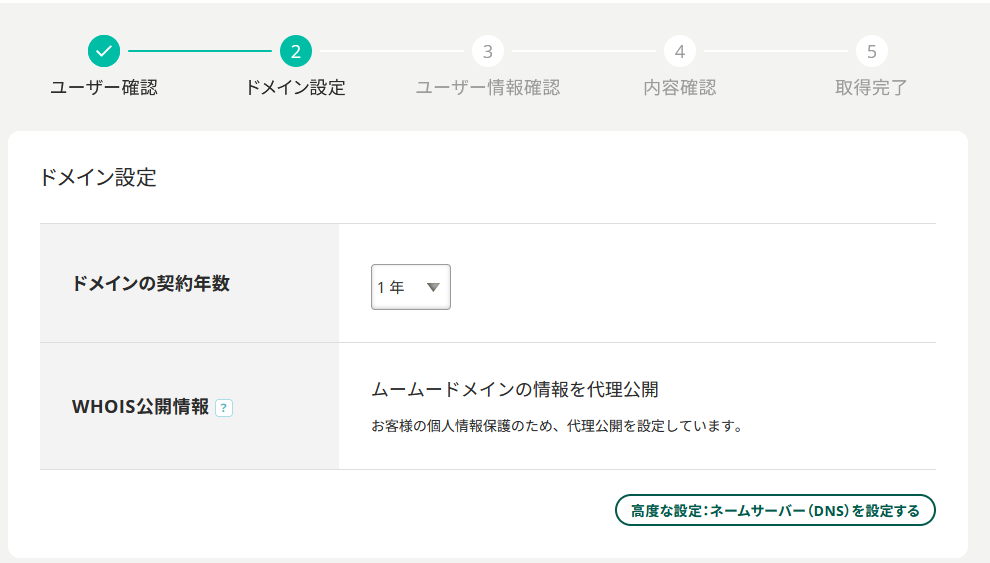Image resolution: width=990 pixels, height=563 pixels.
Task: Click the お客様の個人情報保護のため note text
Action: [x=557, y=426]
